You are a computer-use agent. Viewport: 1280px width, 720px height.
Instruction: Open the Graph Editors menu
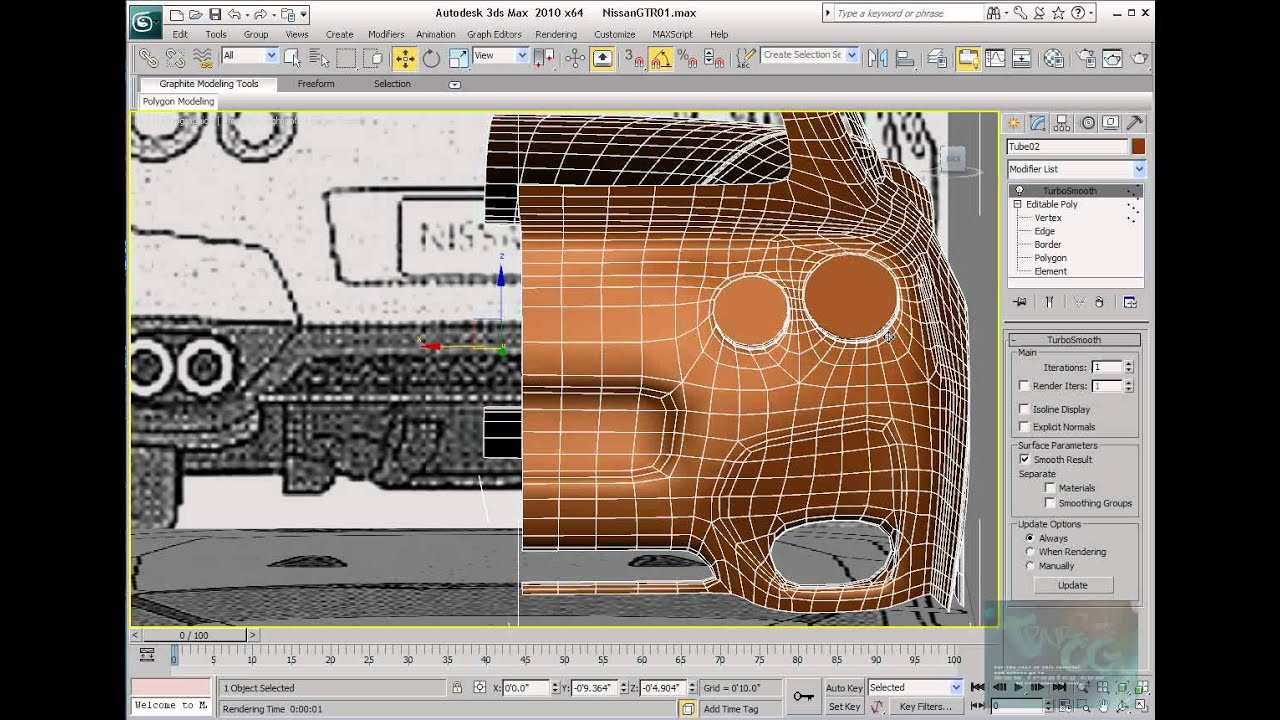[494, 34]
